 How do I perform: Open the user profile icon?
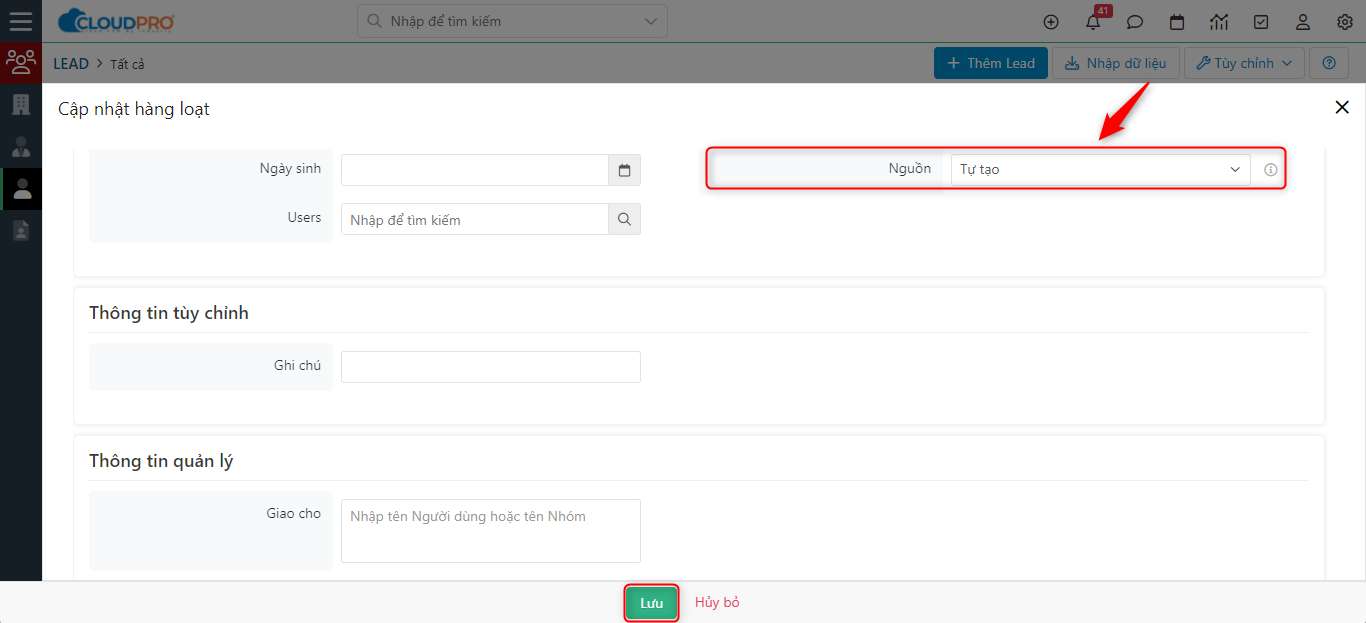pos(1303,21)
